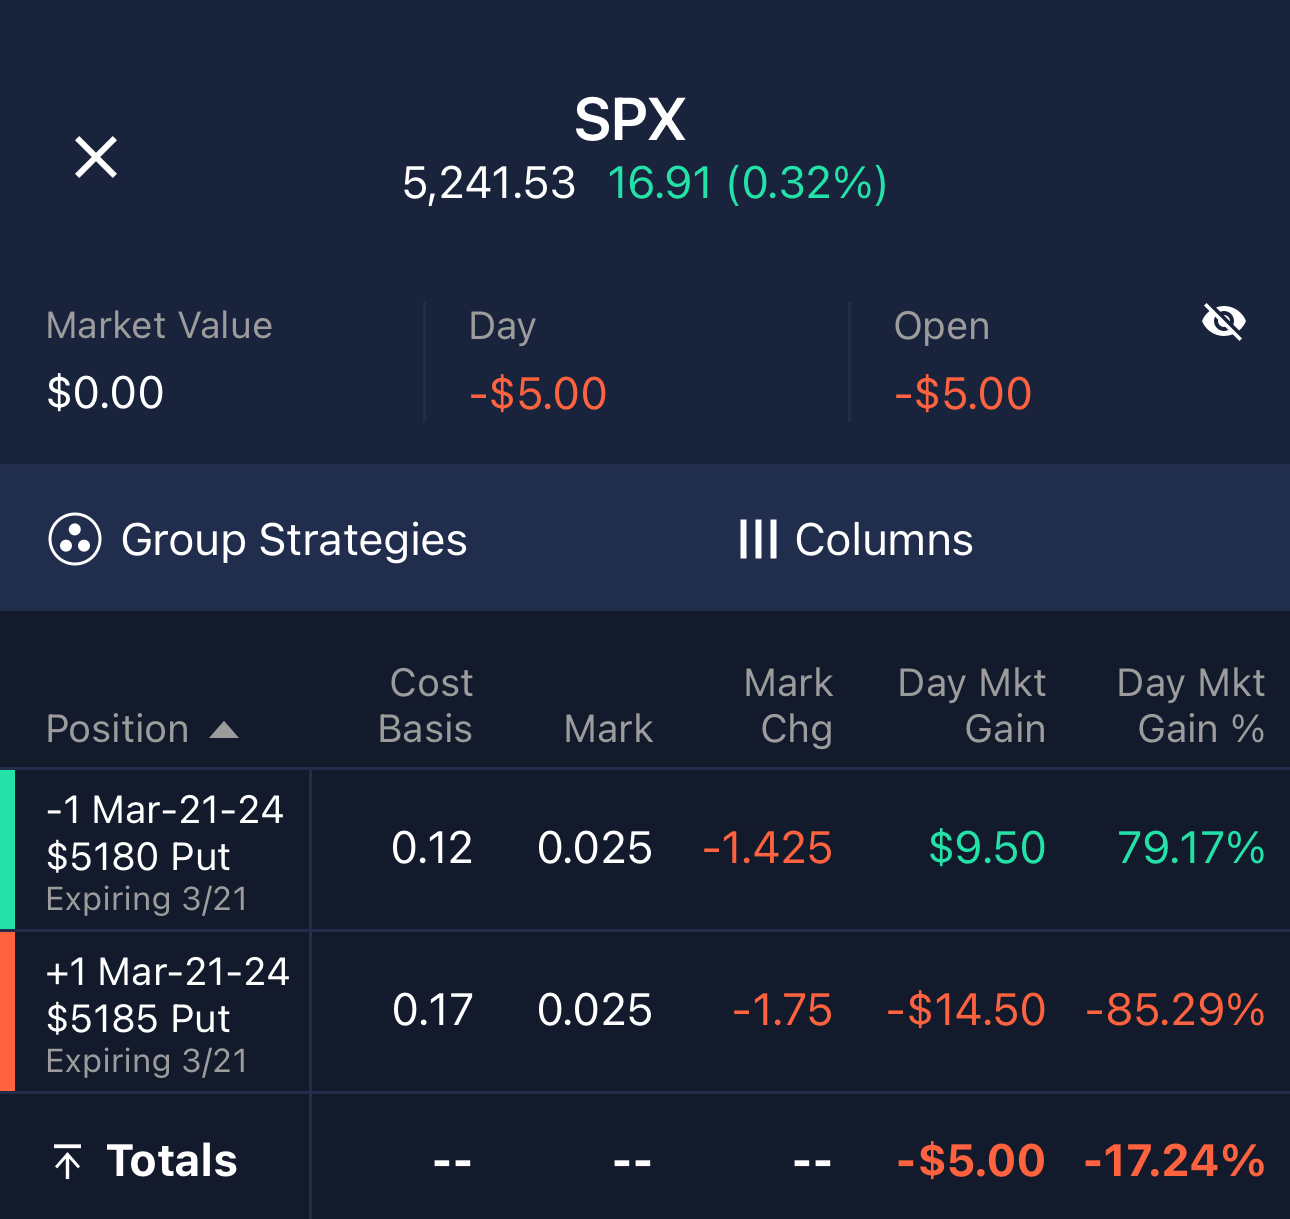Close the SPX position detail view
1290x1219 pixels.
[x=96, y=157]
